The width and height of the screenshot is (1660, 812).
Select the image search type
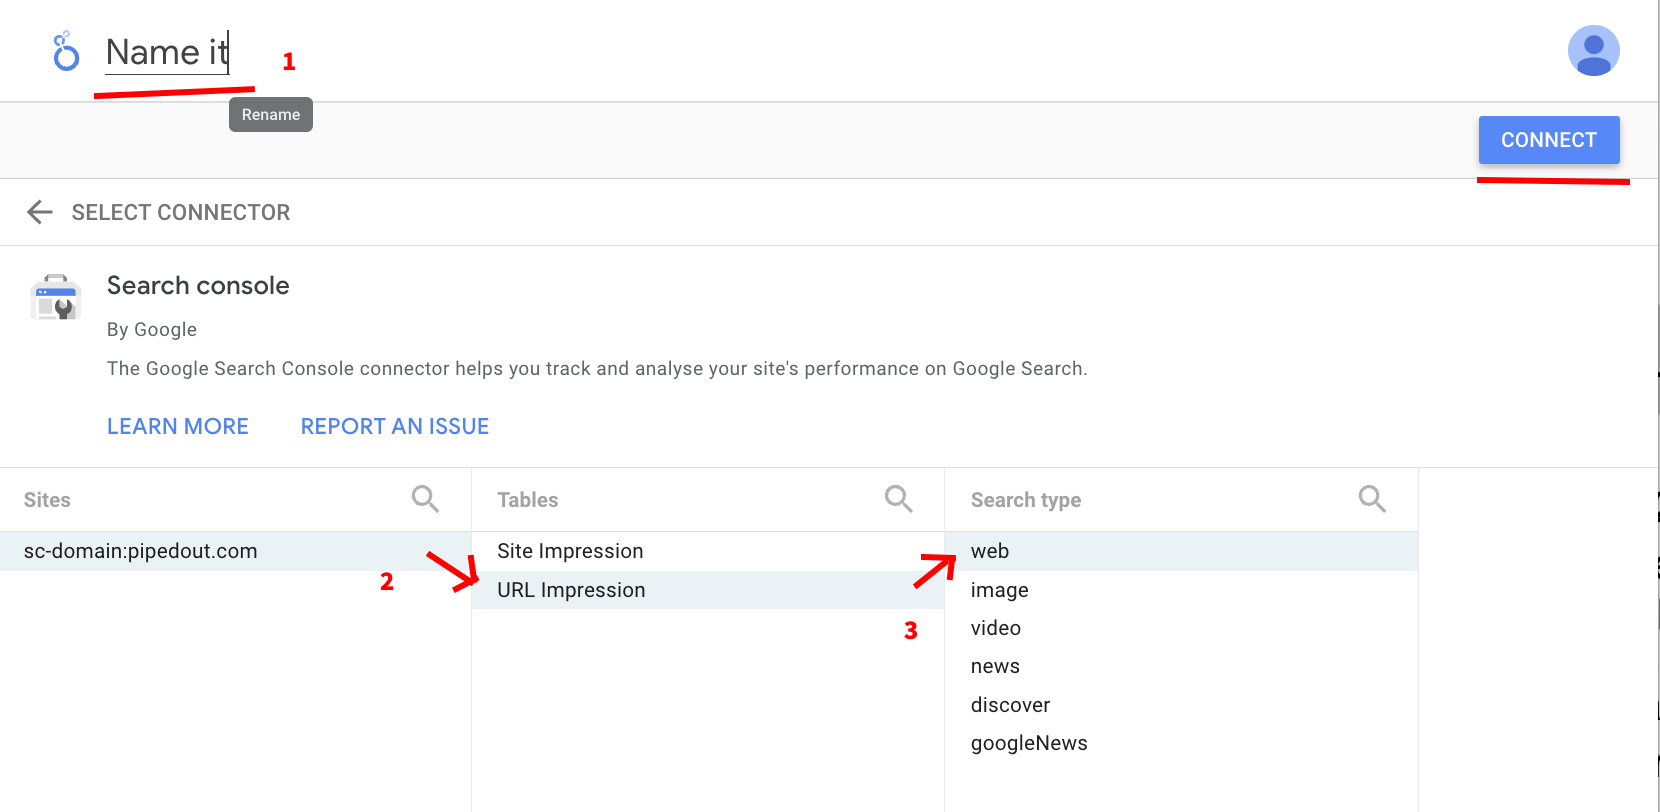point(1181,590)
